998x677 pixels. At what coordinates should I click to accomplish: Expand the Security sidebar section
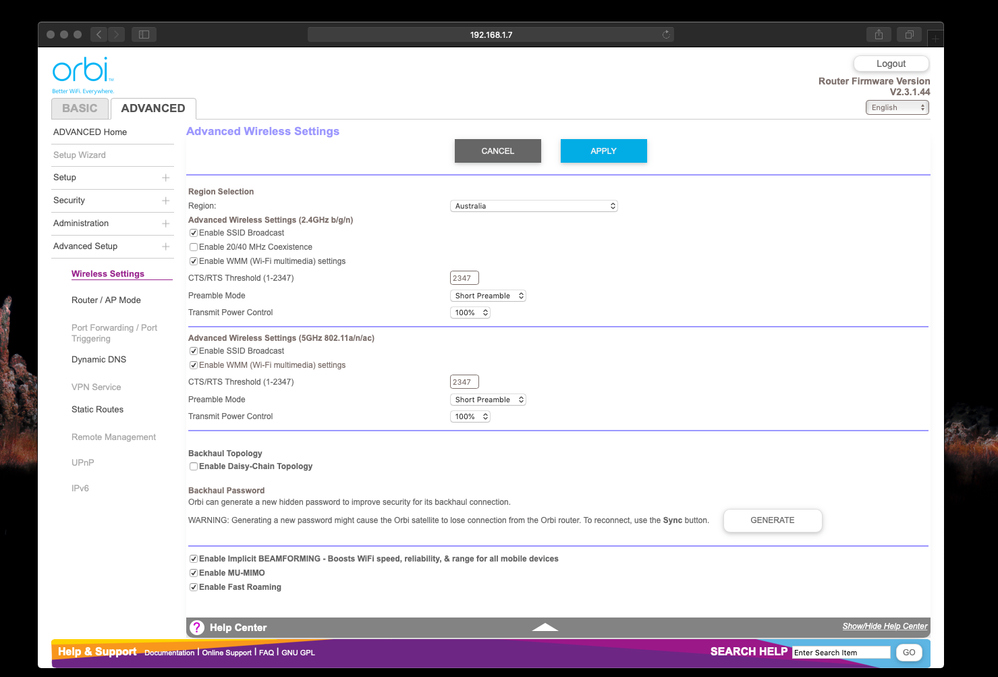point(165,200)
